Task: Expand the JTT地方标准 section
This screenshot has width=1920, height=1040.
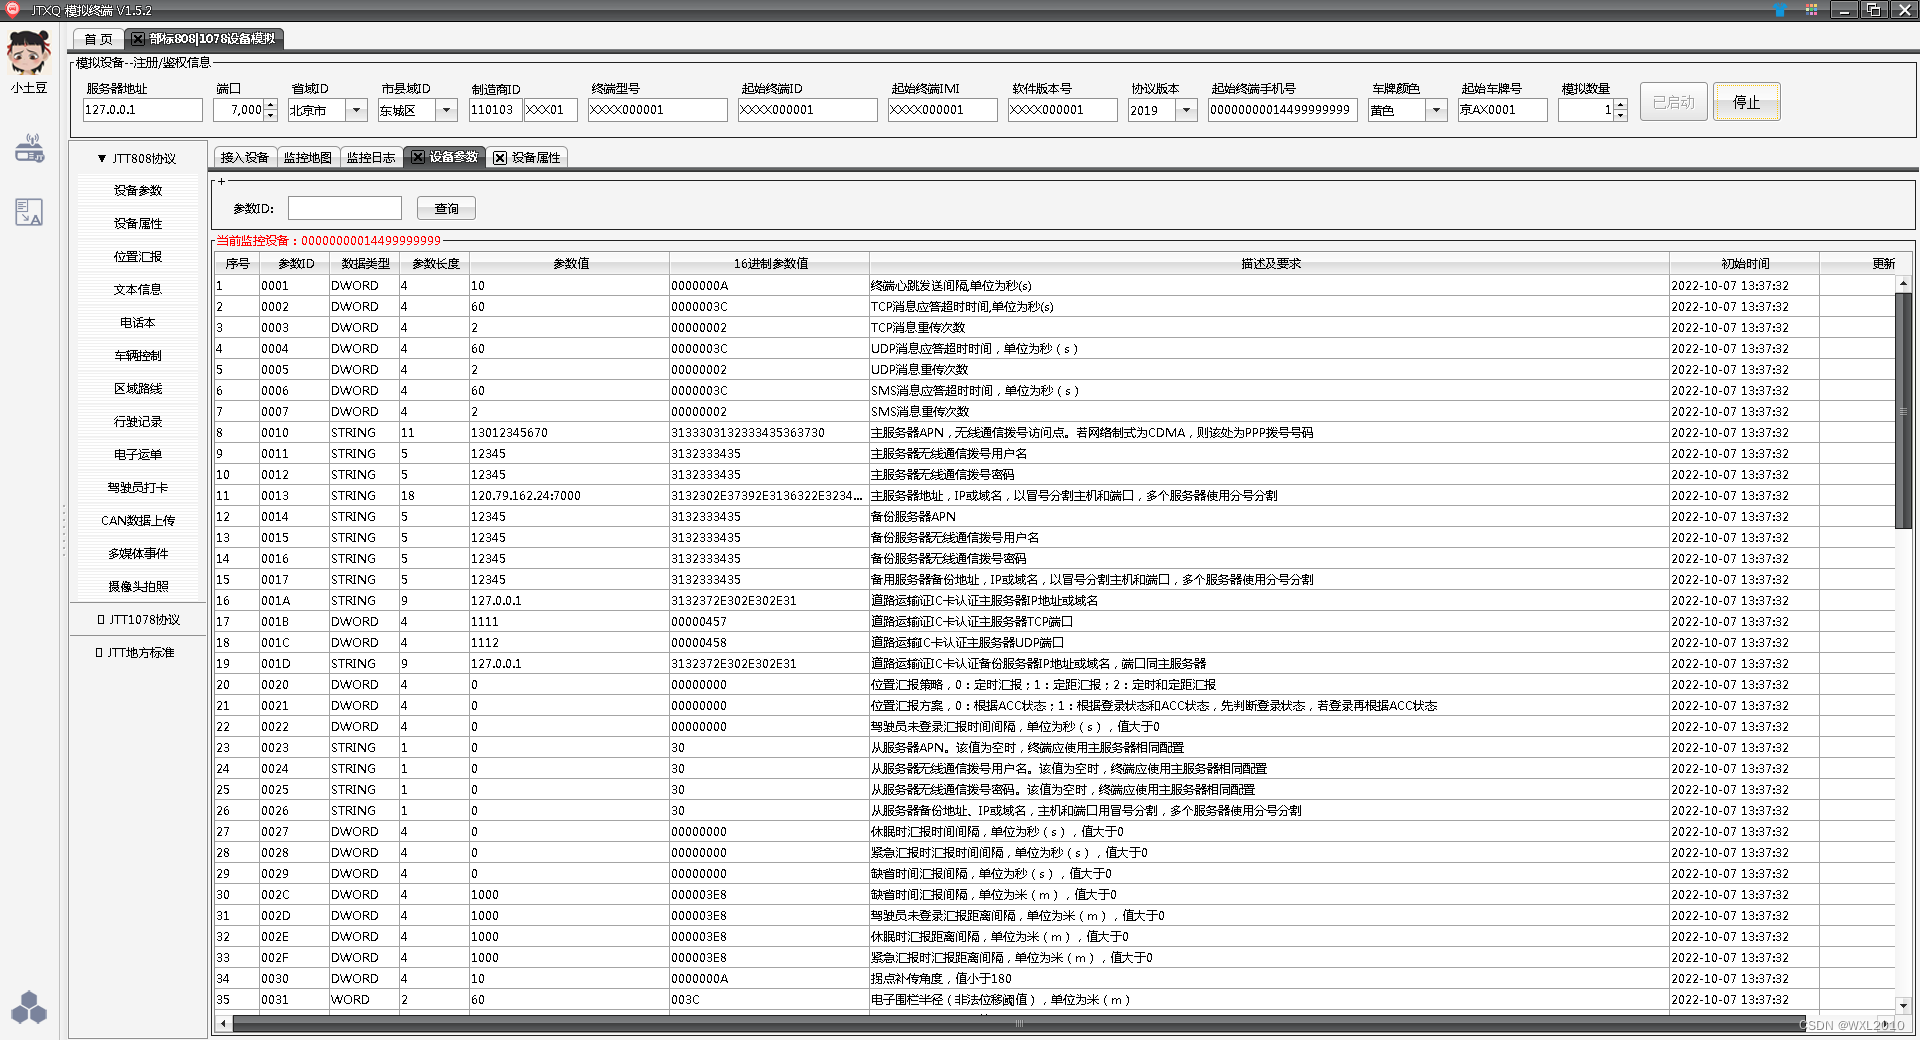Action: pos(137,652)
